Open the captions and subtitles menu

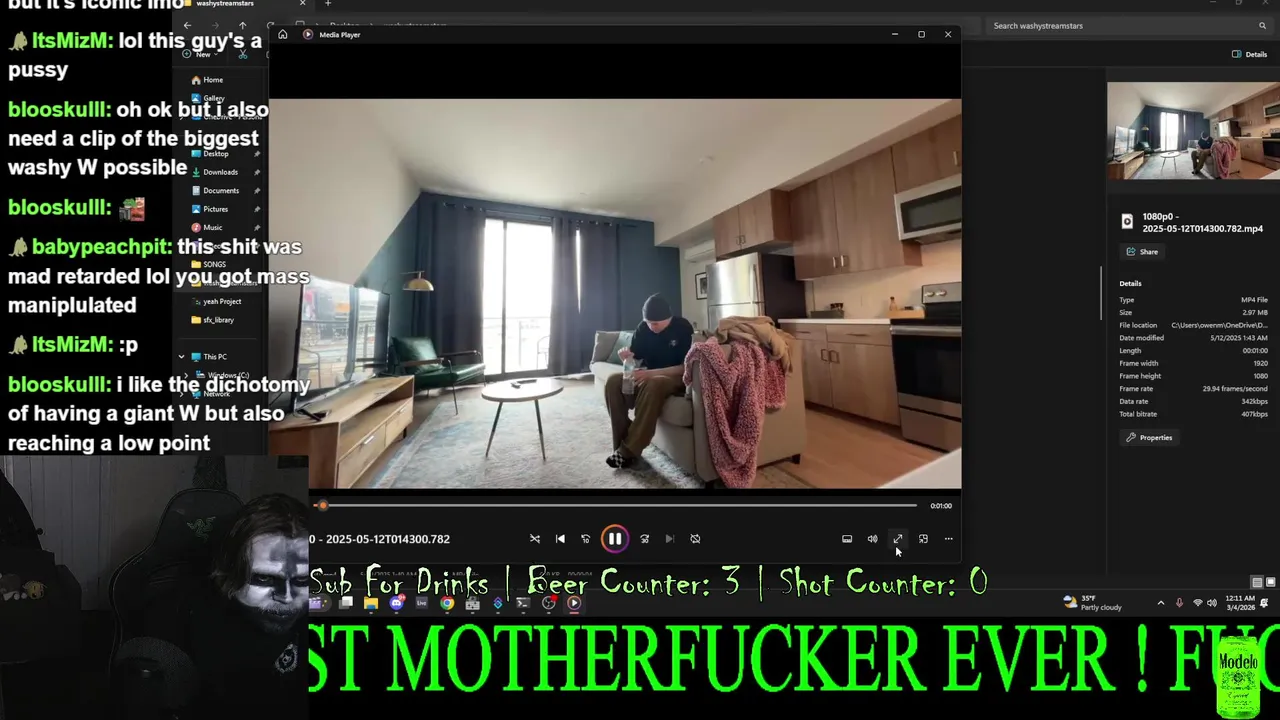(847, 539)
